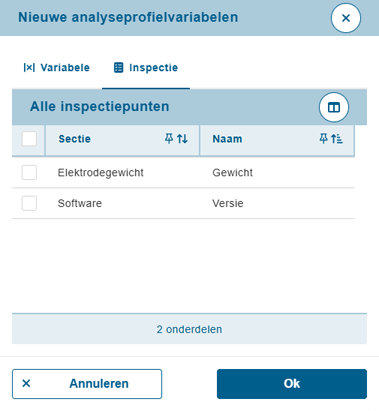Switch to the Variabele tab
Screen dimensions: 379x411
(x=57, y=68)
